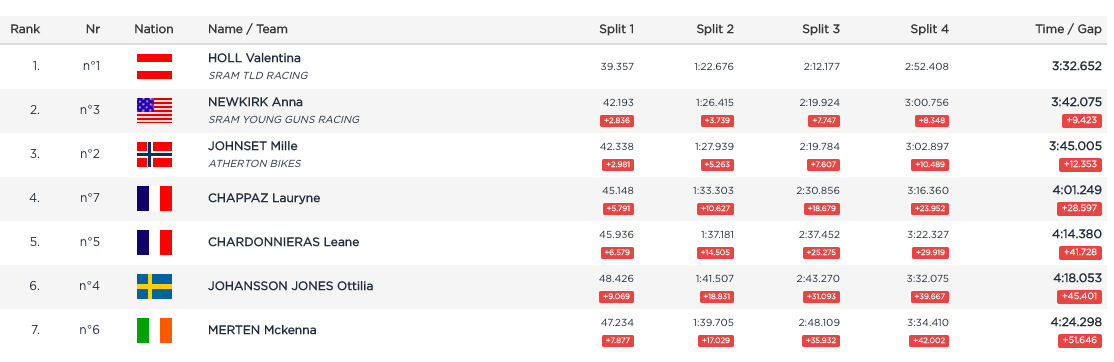Screen dimensions: 1114x362
Task: Click the Name / Team column header
Action: click(248, 29)
